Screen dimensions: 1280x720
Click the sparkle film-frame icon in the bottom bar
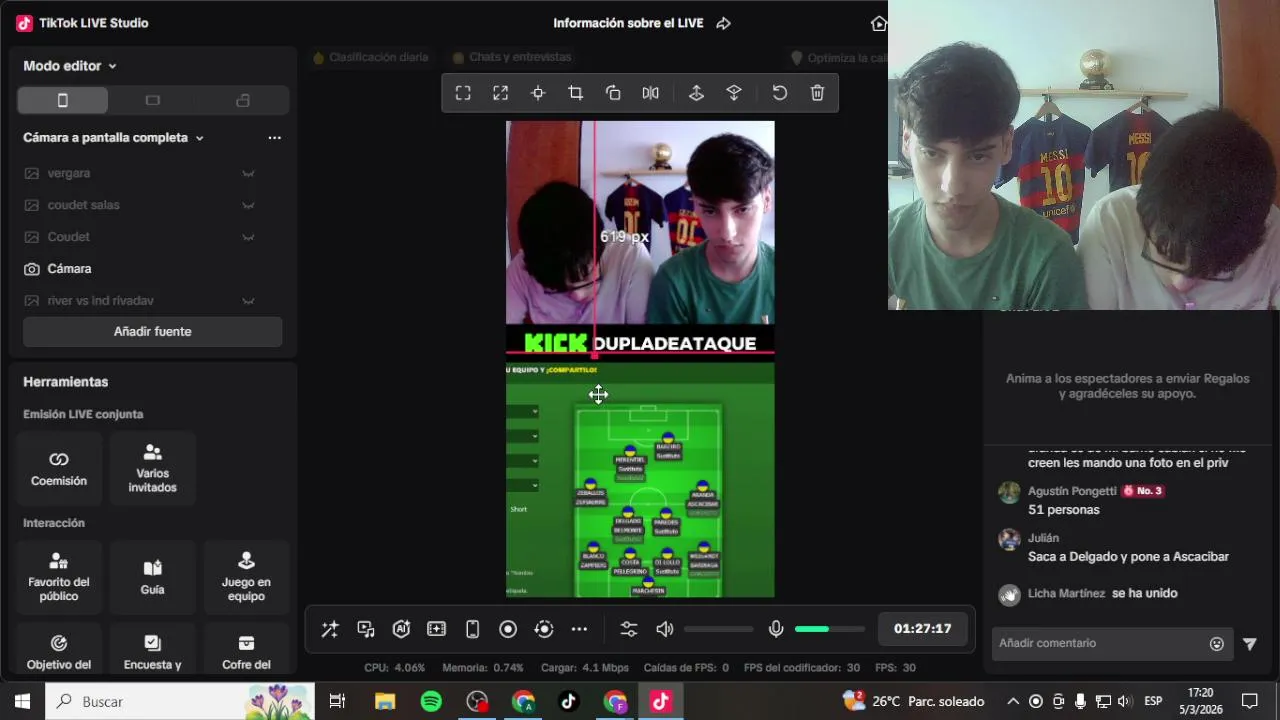coord(437,629)
